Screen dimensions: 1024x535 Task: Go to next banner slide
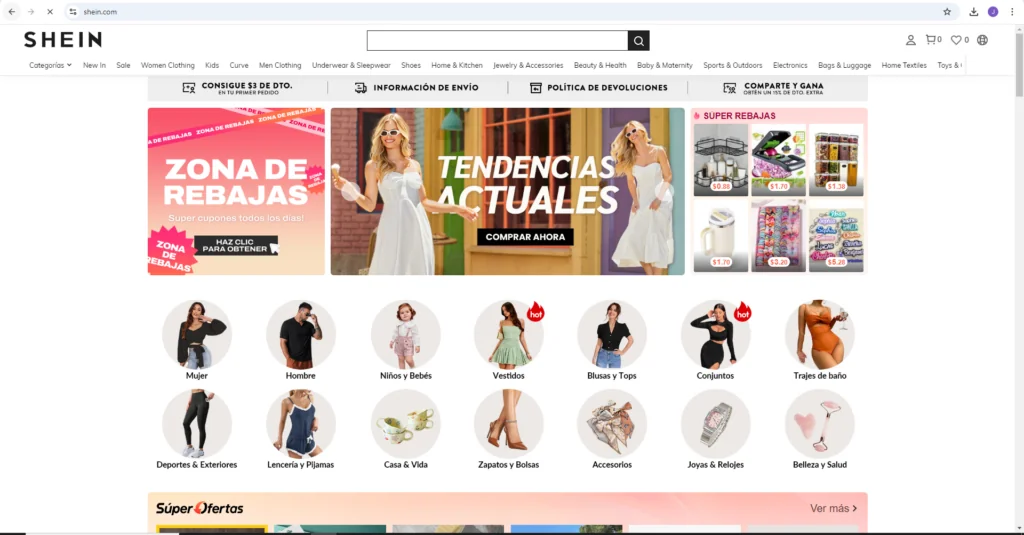(x=664, y=191)
